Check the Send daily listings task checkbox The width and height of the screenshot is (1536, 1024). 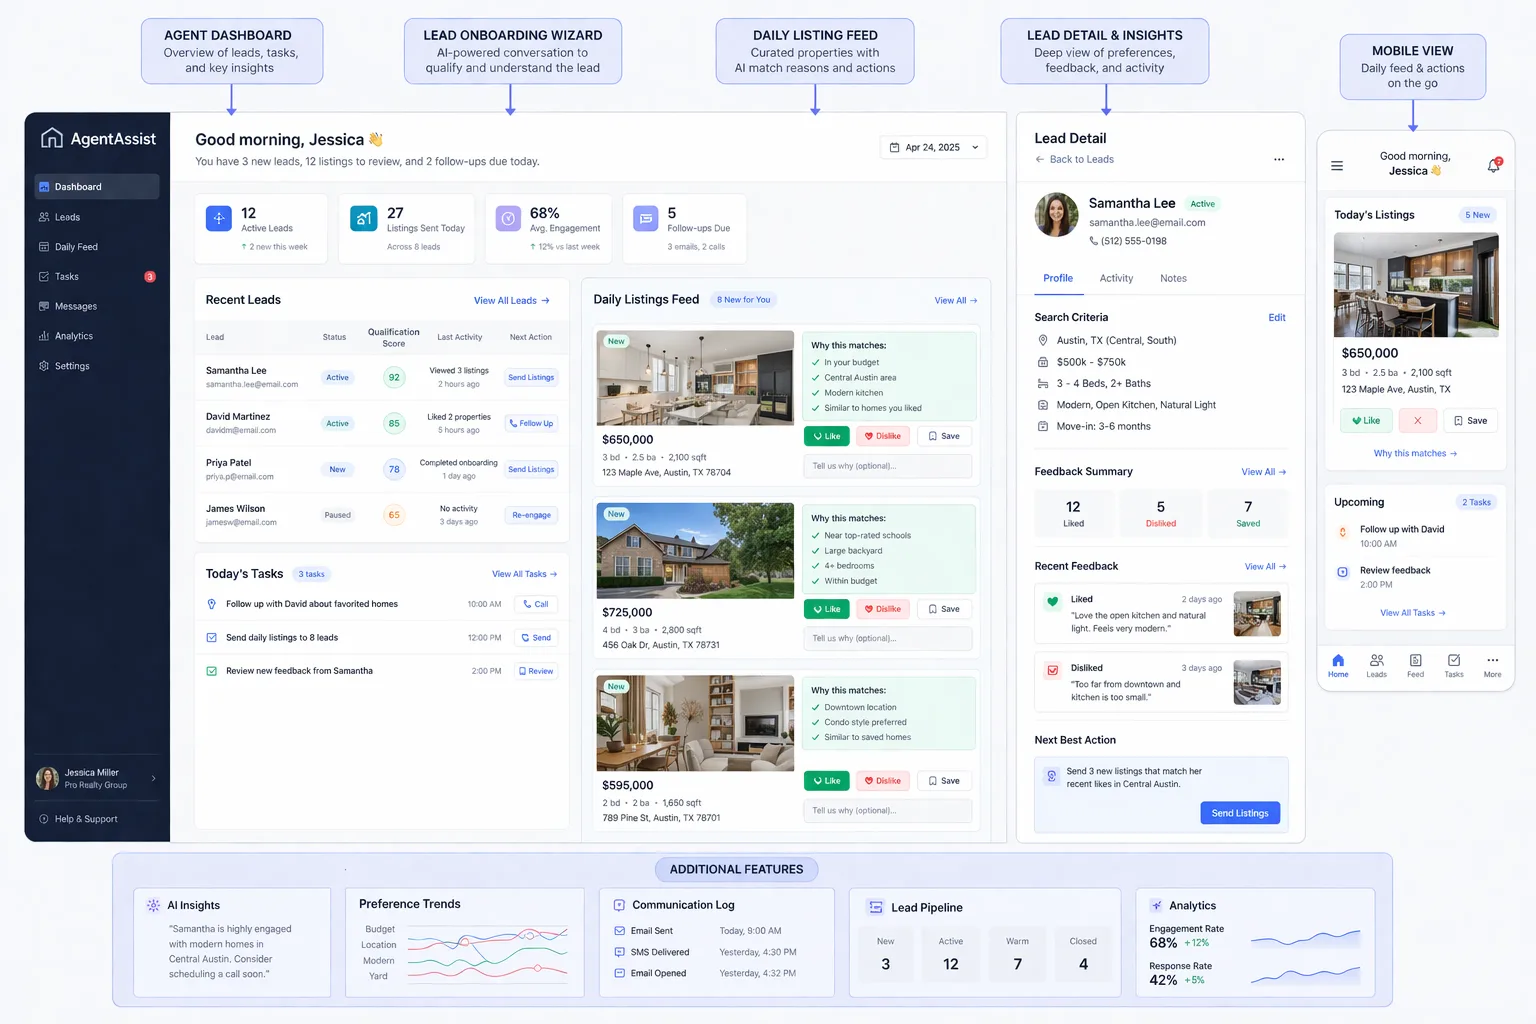(211, 638)
